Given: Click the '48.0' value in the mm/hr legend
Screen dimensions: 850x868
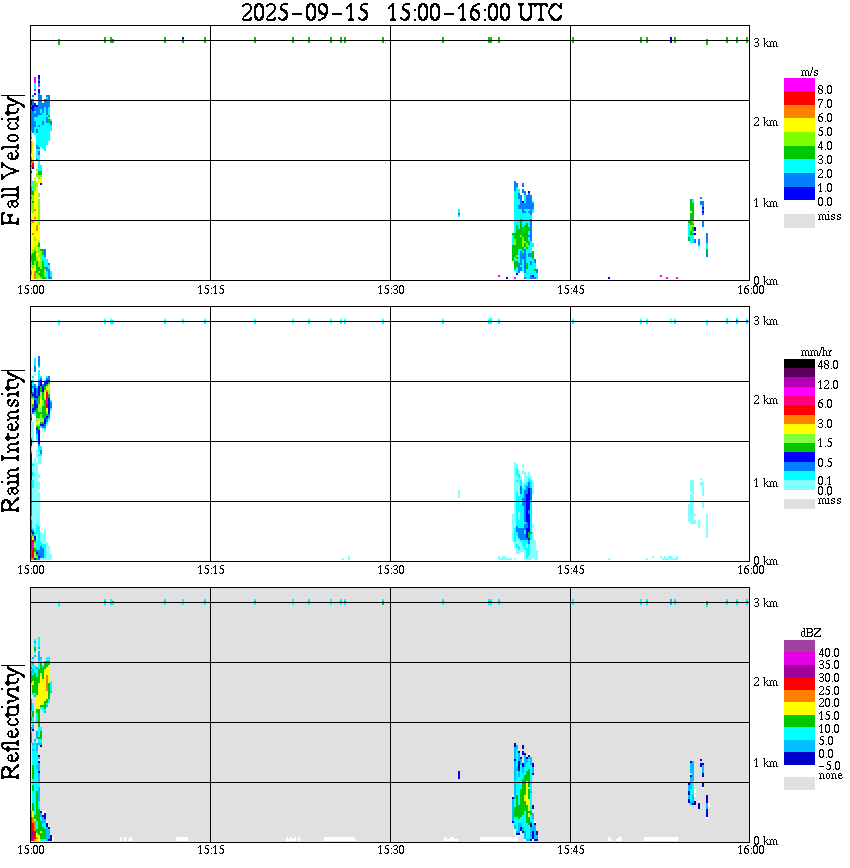Looking at the screenshot, I should coord(828,365).
